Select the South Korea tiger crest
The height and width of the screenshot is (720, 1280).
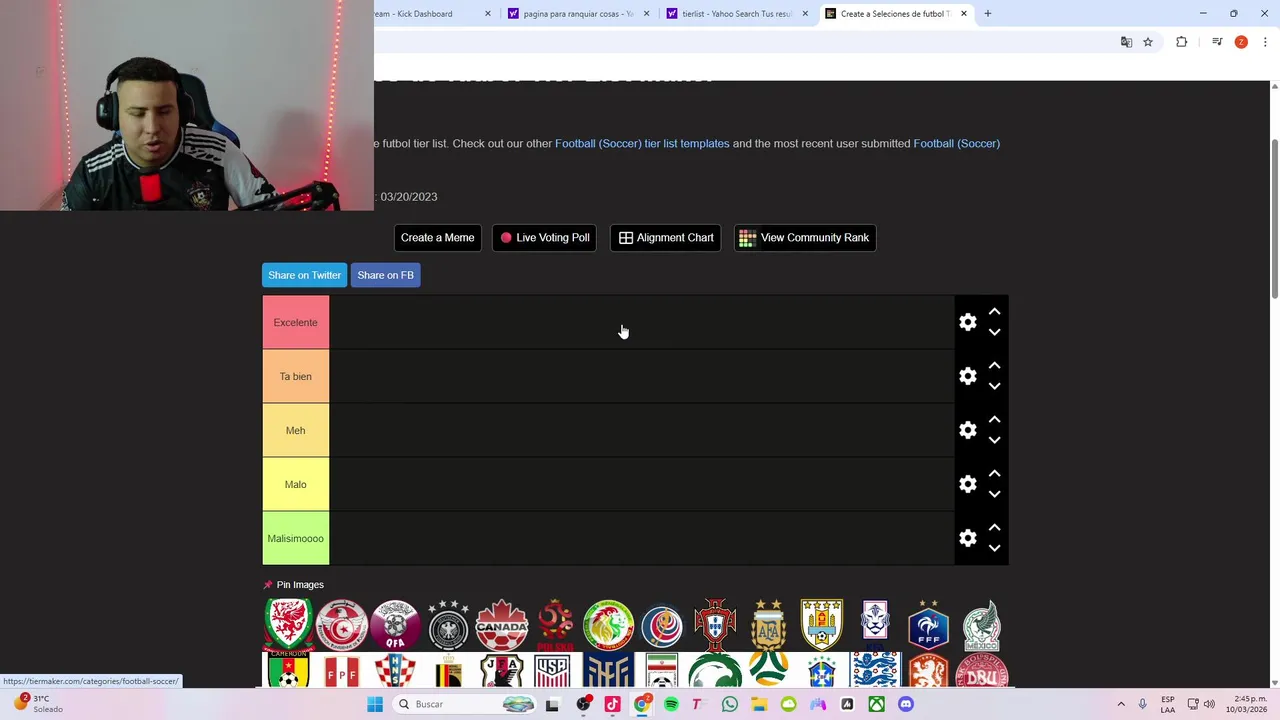click(x=875, y=625)
